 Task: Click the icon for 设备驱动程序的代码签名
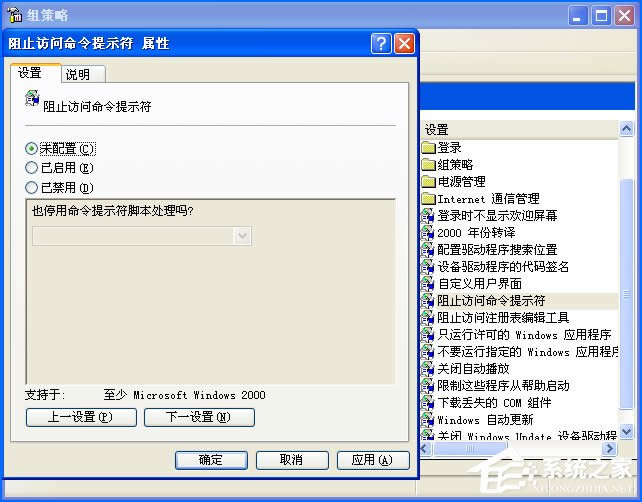click(428, 267)
